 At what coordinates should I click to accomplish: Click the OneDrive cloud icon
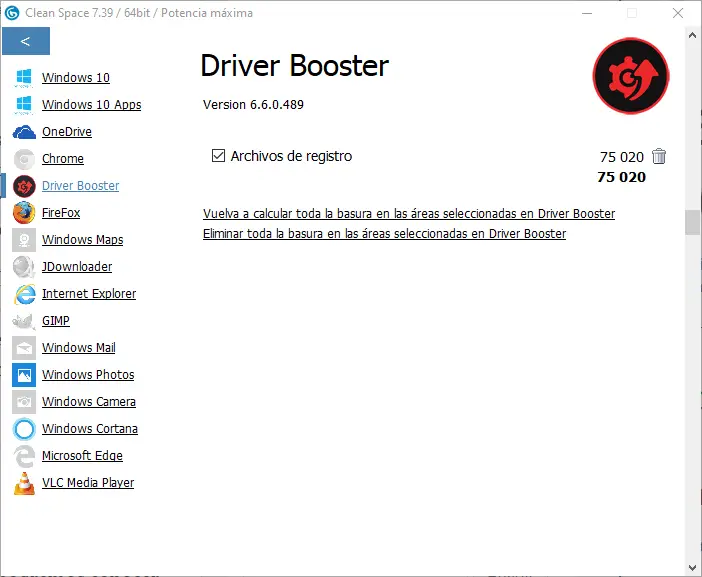tap(24, 132)
